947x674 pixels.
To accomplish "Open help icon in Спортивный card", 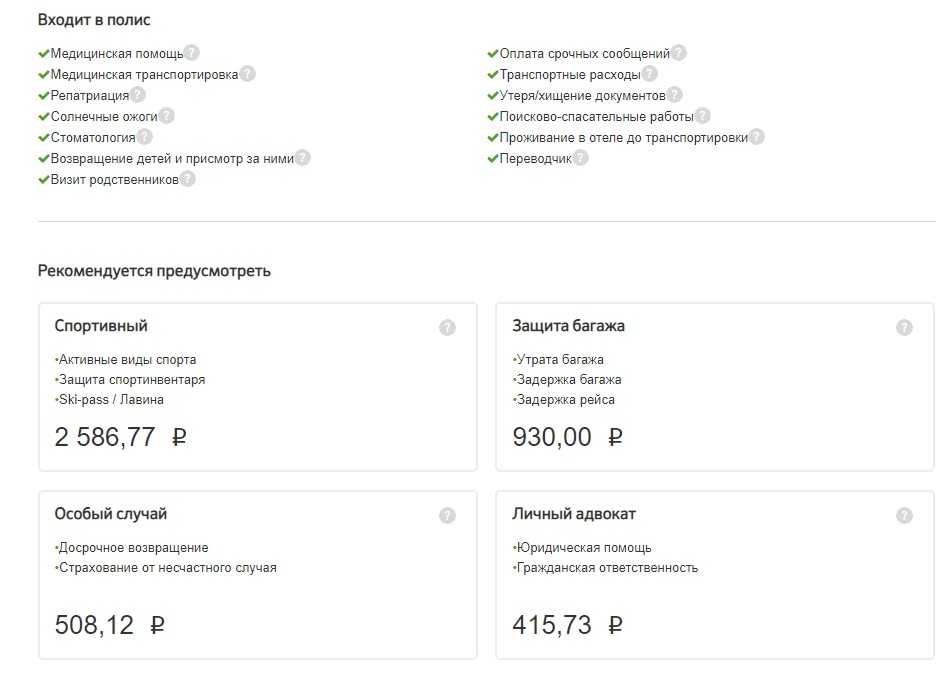I will pyautogui.click(x=447, y=327).
